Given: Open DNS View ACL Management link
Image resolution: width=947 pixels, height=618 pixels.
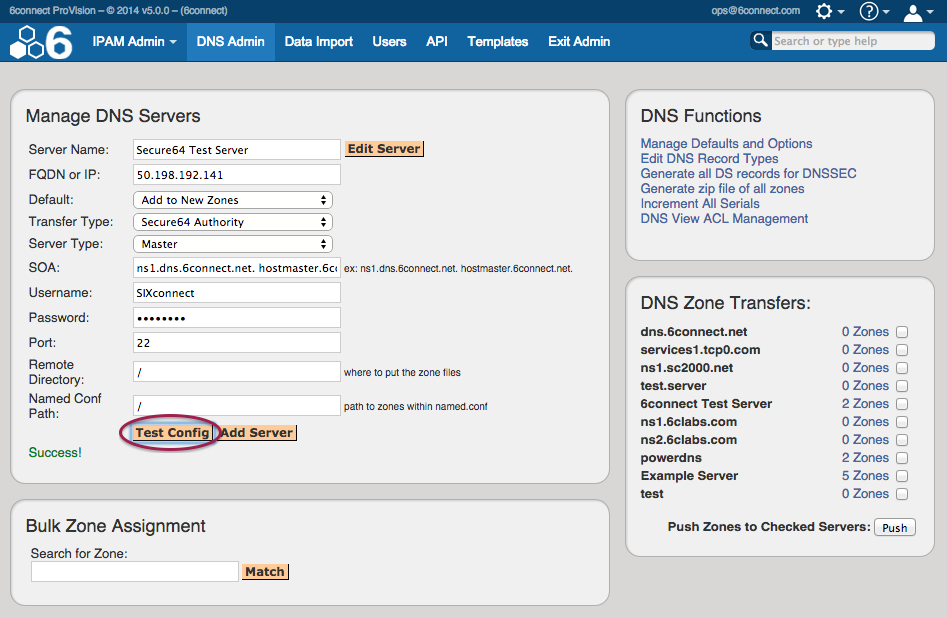Looking at the screenshot, I should pos(724,219).
